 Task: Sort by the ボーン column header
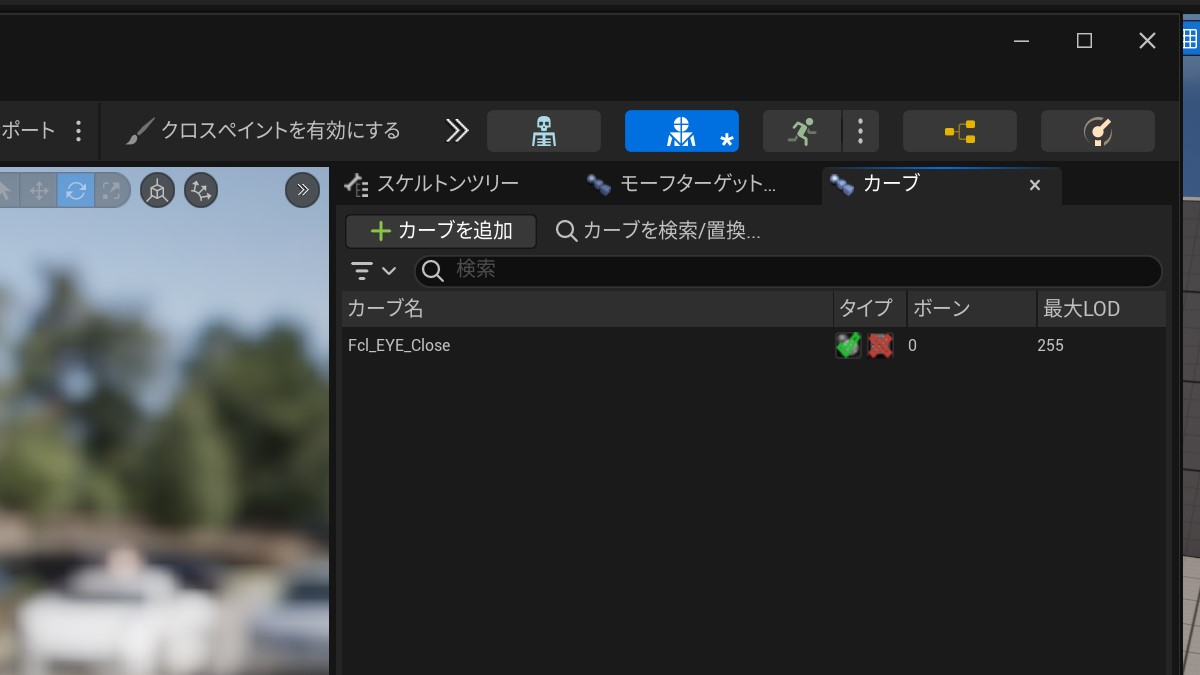coord(972,309)
